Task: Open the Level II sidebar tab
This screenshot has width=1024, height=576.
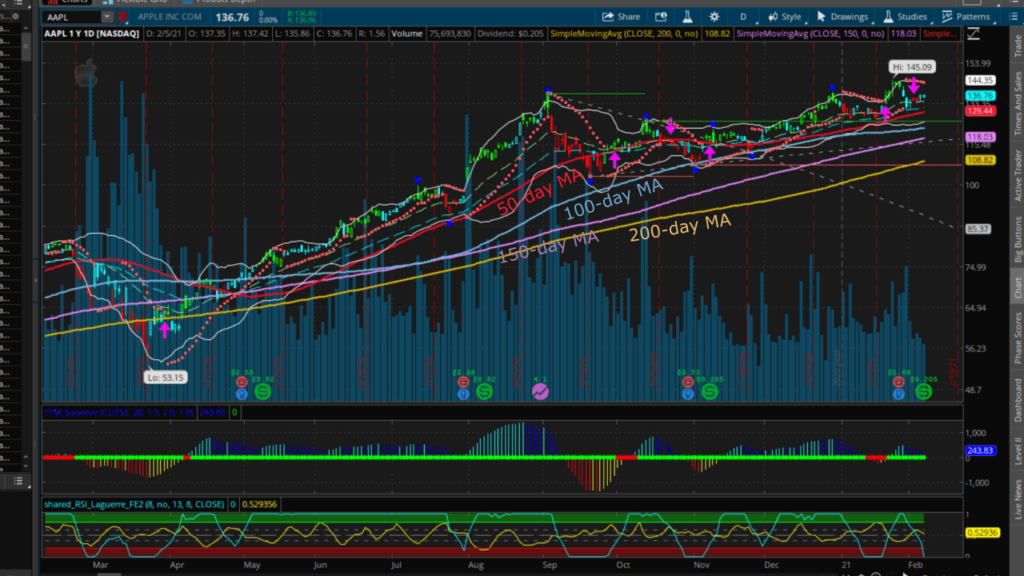Action: pos(1017,451)
